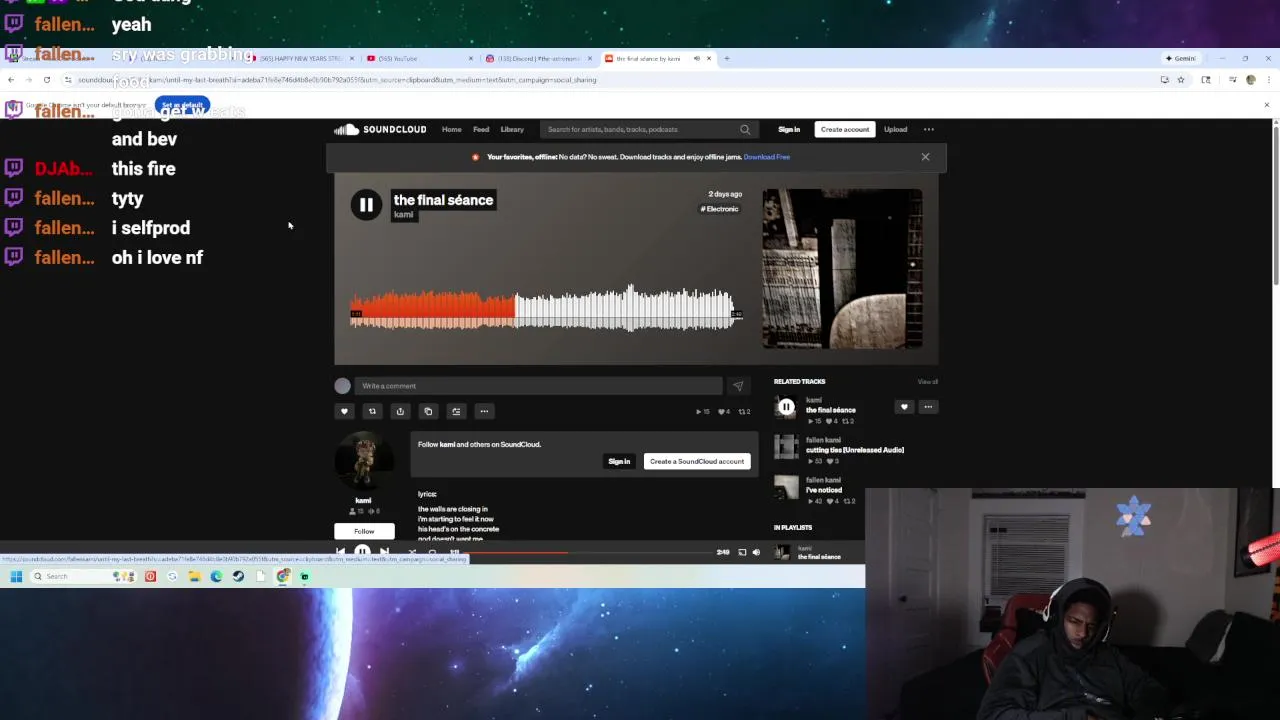Pause playback in bottom player bar
1280x720 pixels.
362,552
